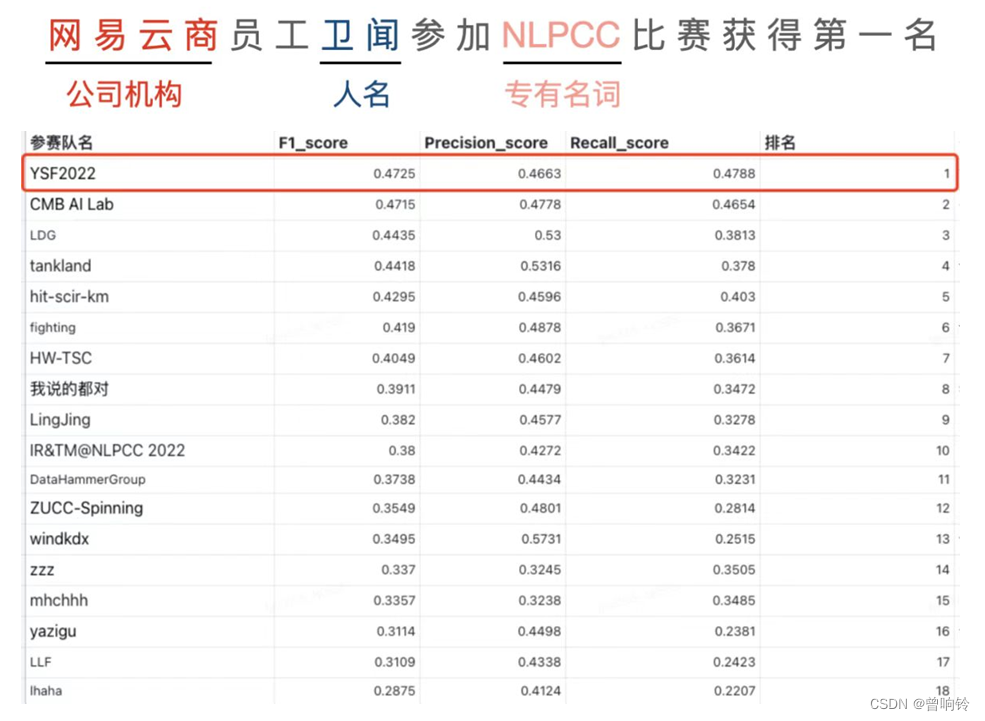Click the 卫闻 name in the heading
The height and width of the screenshot is (721, 985).
coord(361,35)
